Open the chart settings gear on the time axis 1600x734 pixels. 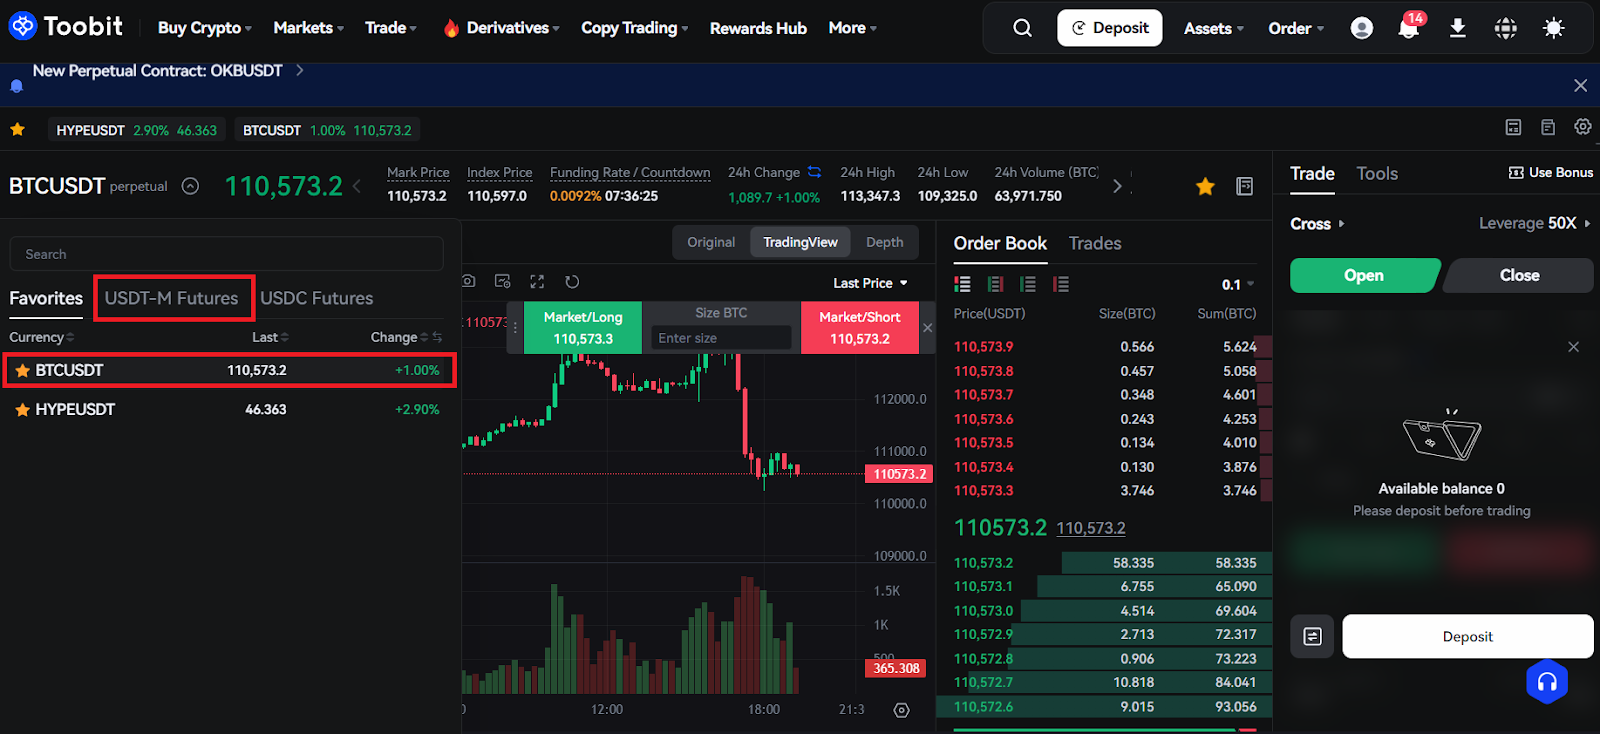[x=901, y=710]
